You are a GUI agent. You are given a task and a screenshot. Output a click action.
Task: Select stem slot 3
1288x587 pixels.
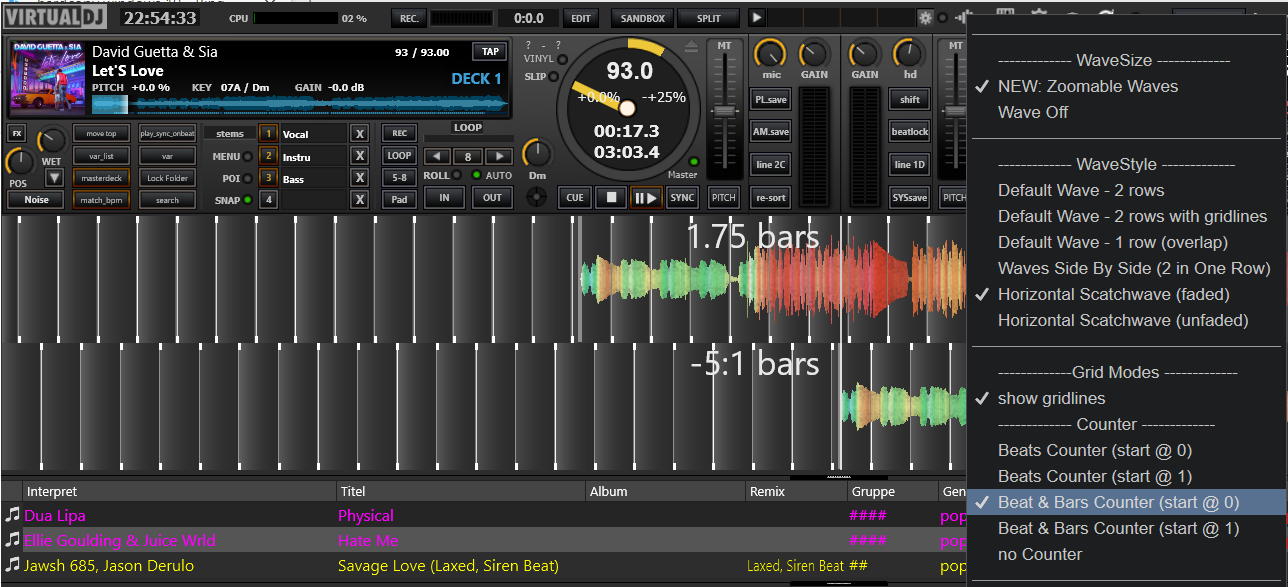pos(268,178)
